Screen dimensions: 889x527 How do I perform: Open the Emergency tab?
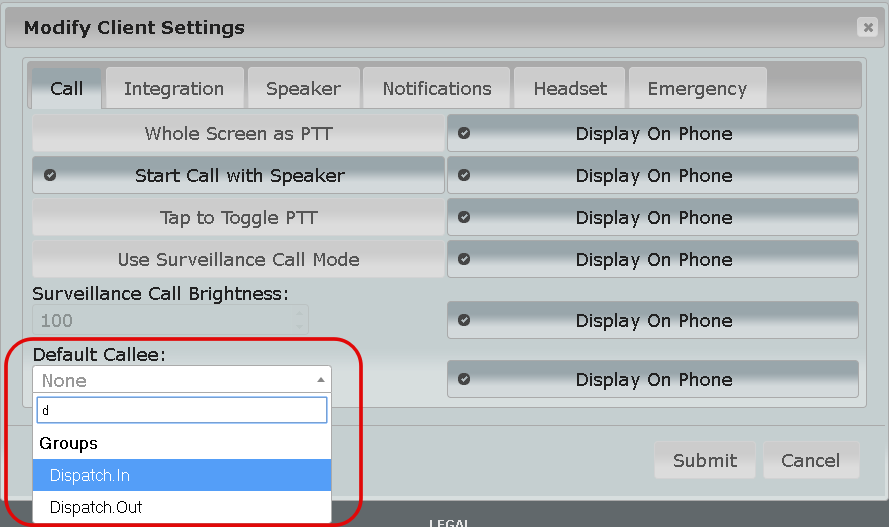point(697,88)
